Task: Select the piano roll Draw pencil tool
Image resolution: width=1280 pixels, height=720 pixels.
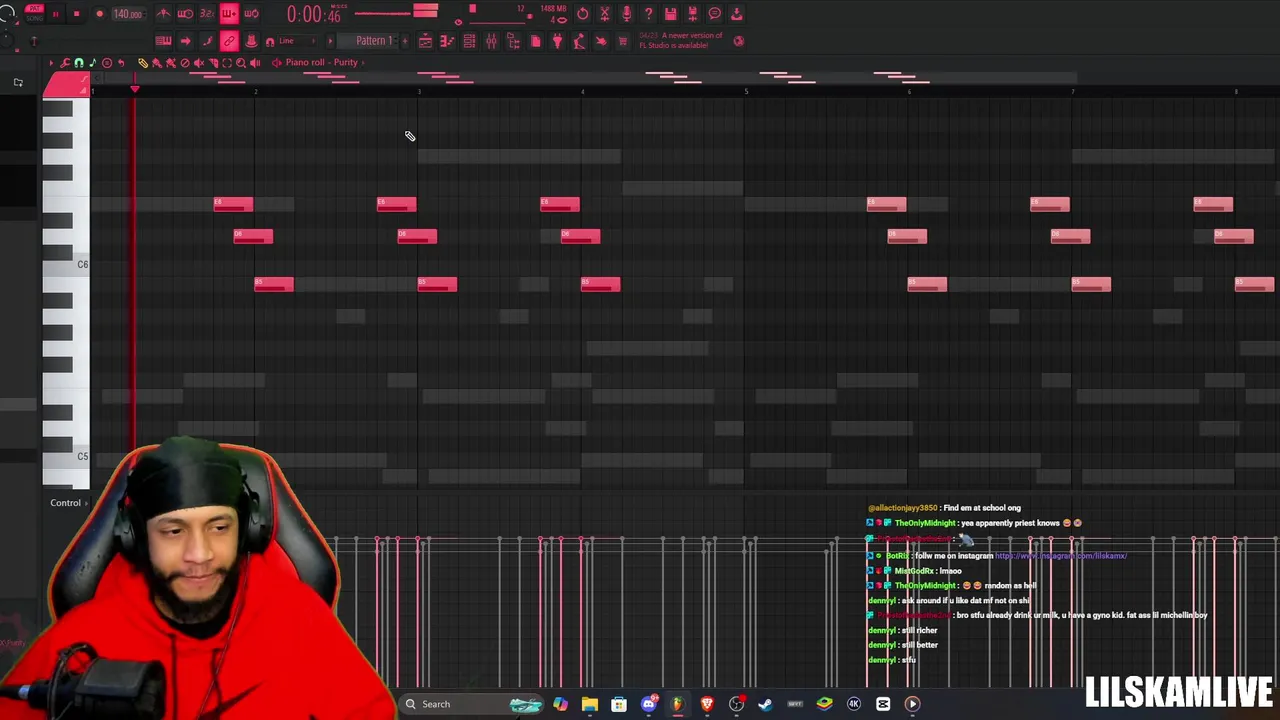Action: (x=142, y=63)
